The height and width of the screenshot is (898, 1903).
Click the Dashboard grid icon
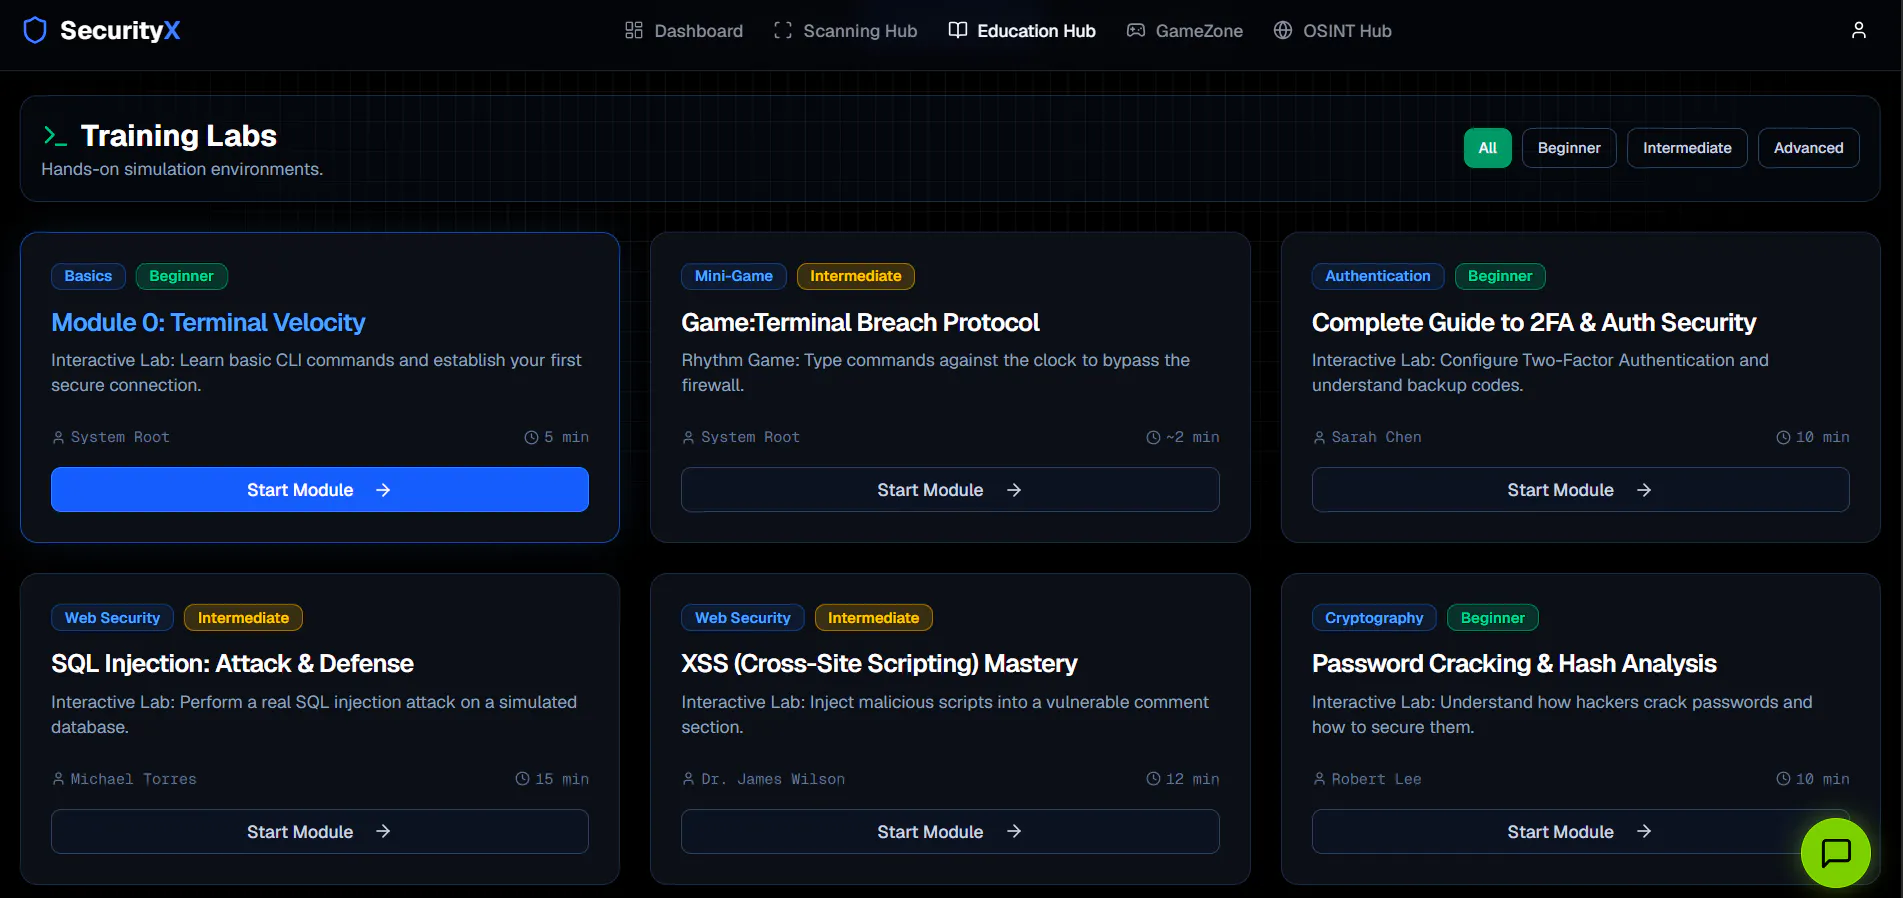pos(634,30)
